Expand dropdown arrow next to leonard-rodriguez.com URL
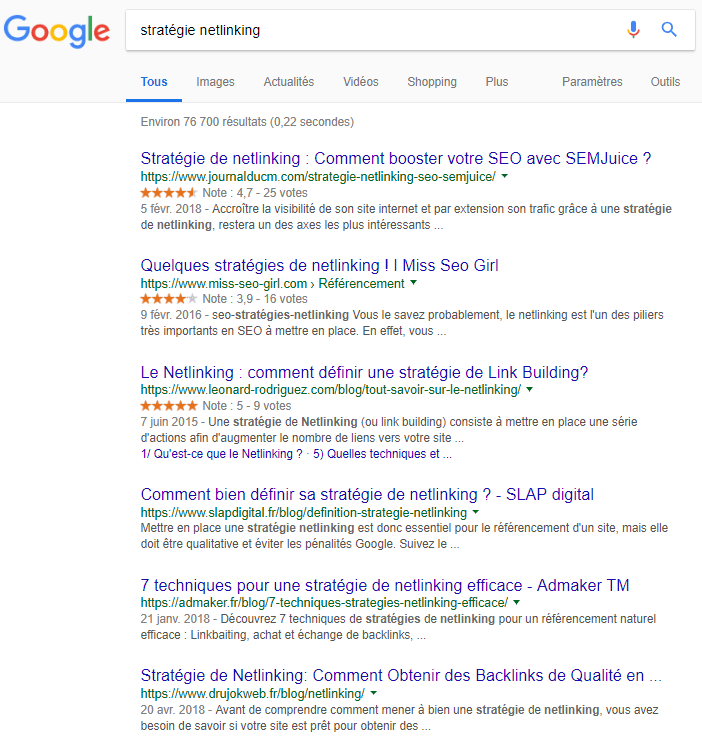The image size is (702, 739). pos(529,389)
